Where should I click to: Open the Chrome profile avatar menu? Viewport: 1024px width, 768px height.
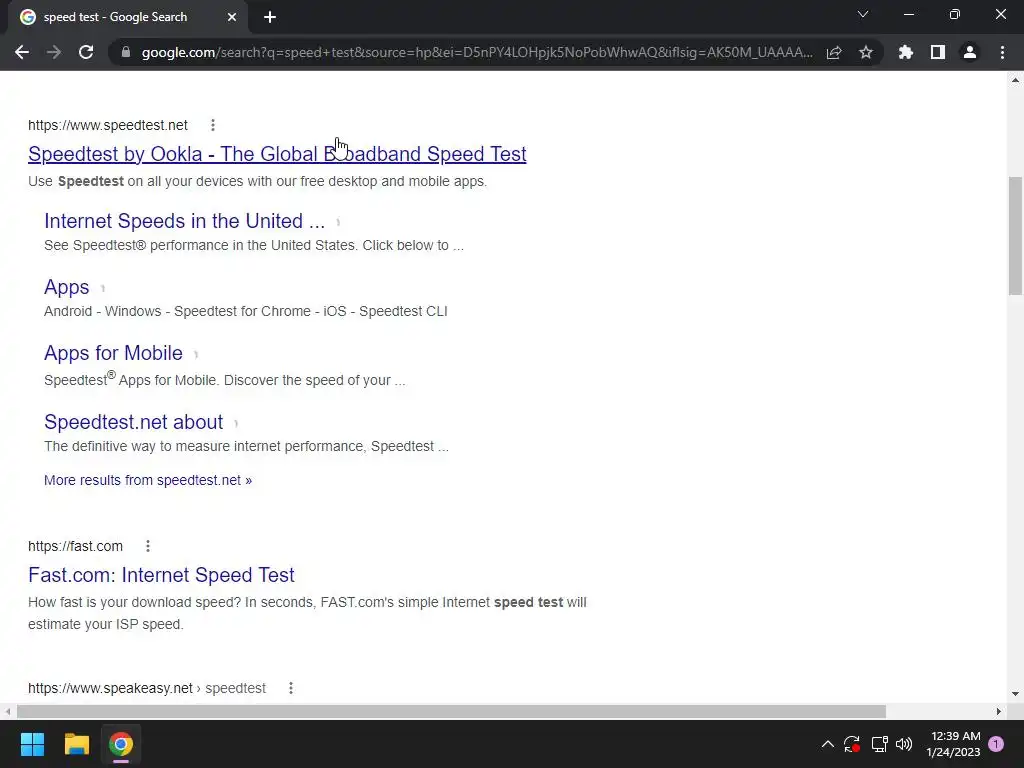970,52
